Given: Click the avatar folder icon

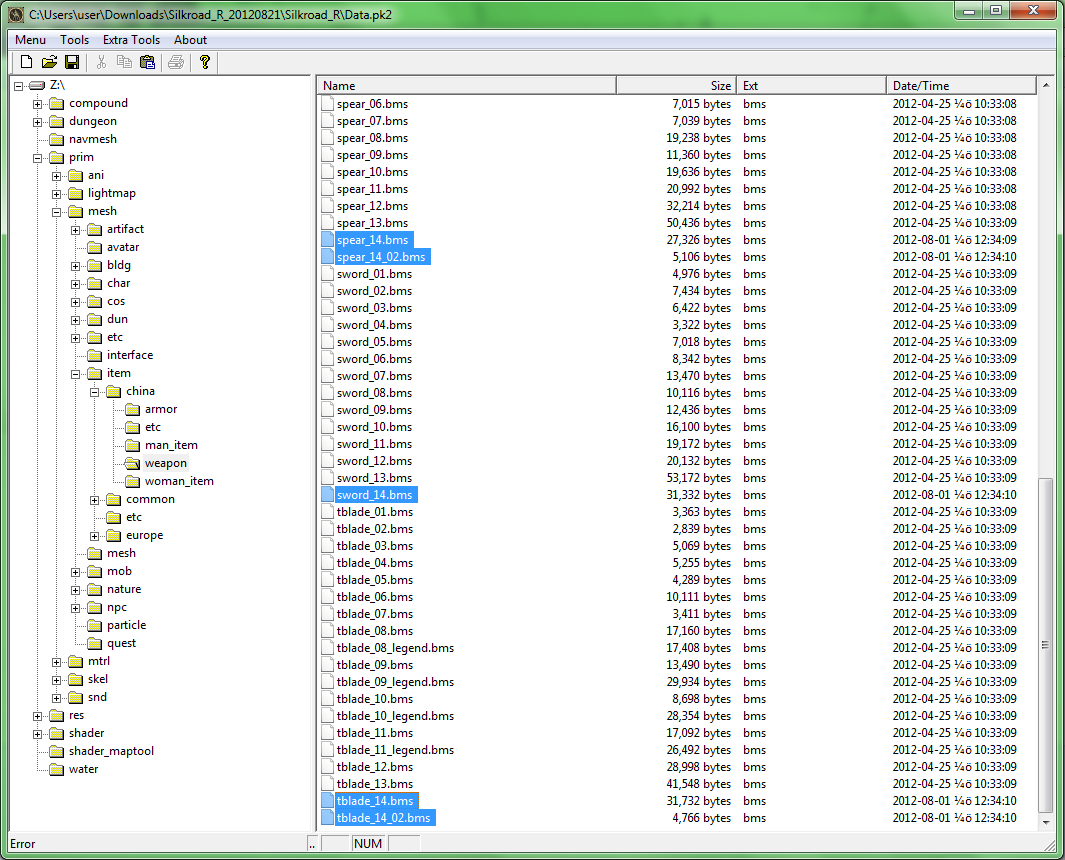Looking at the screenshot, I should 94,247.
